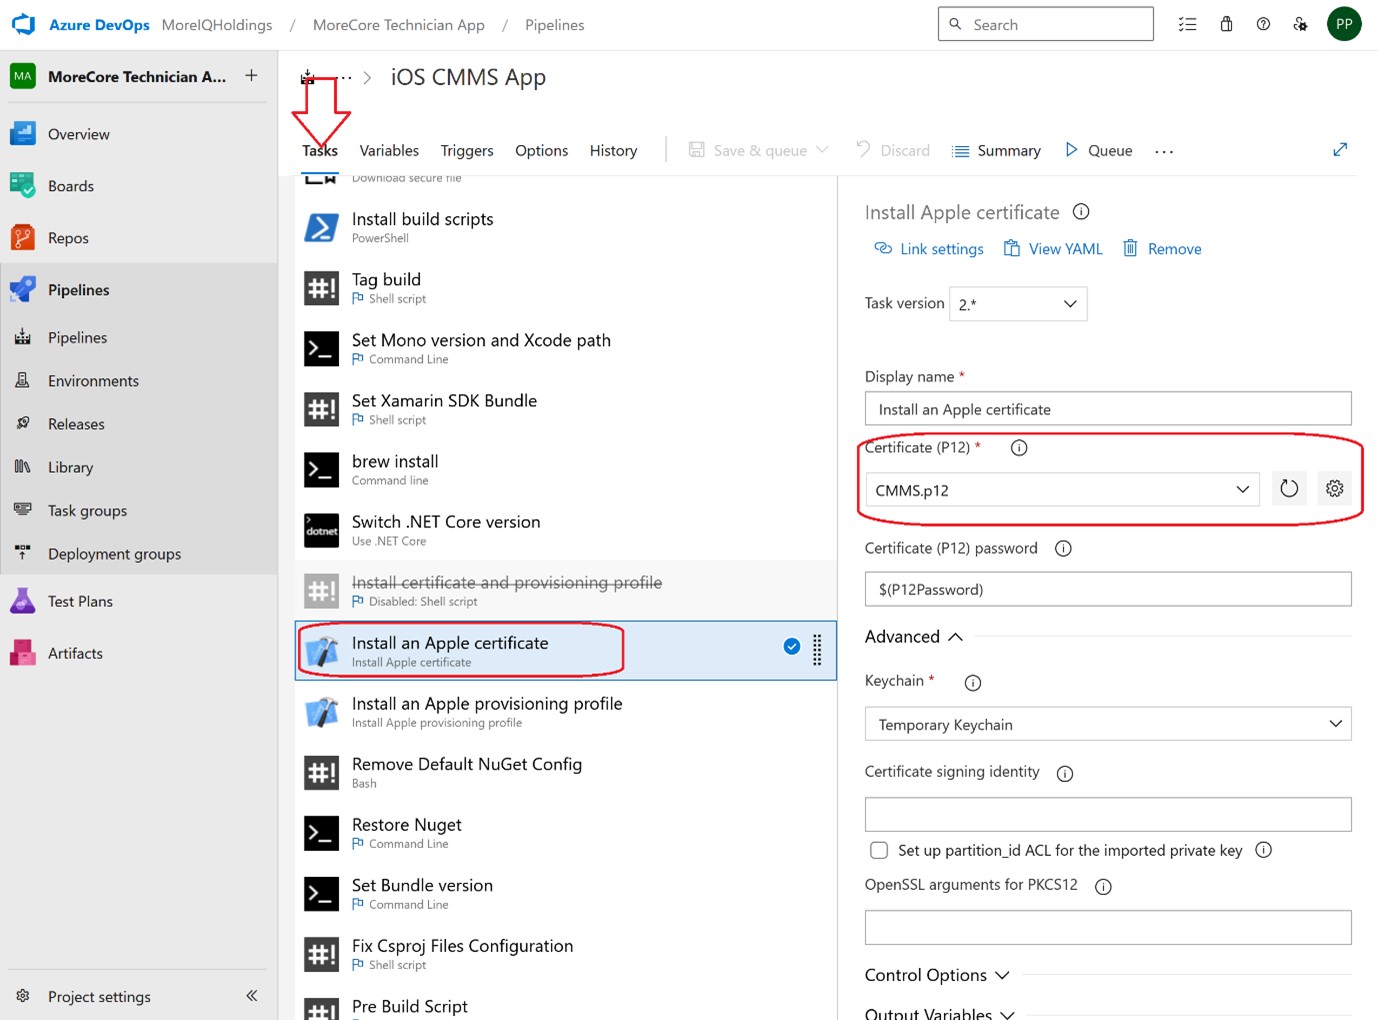Open the Library section
1378x1020 pixels.
point(70,467)
